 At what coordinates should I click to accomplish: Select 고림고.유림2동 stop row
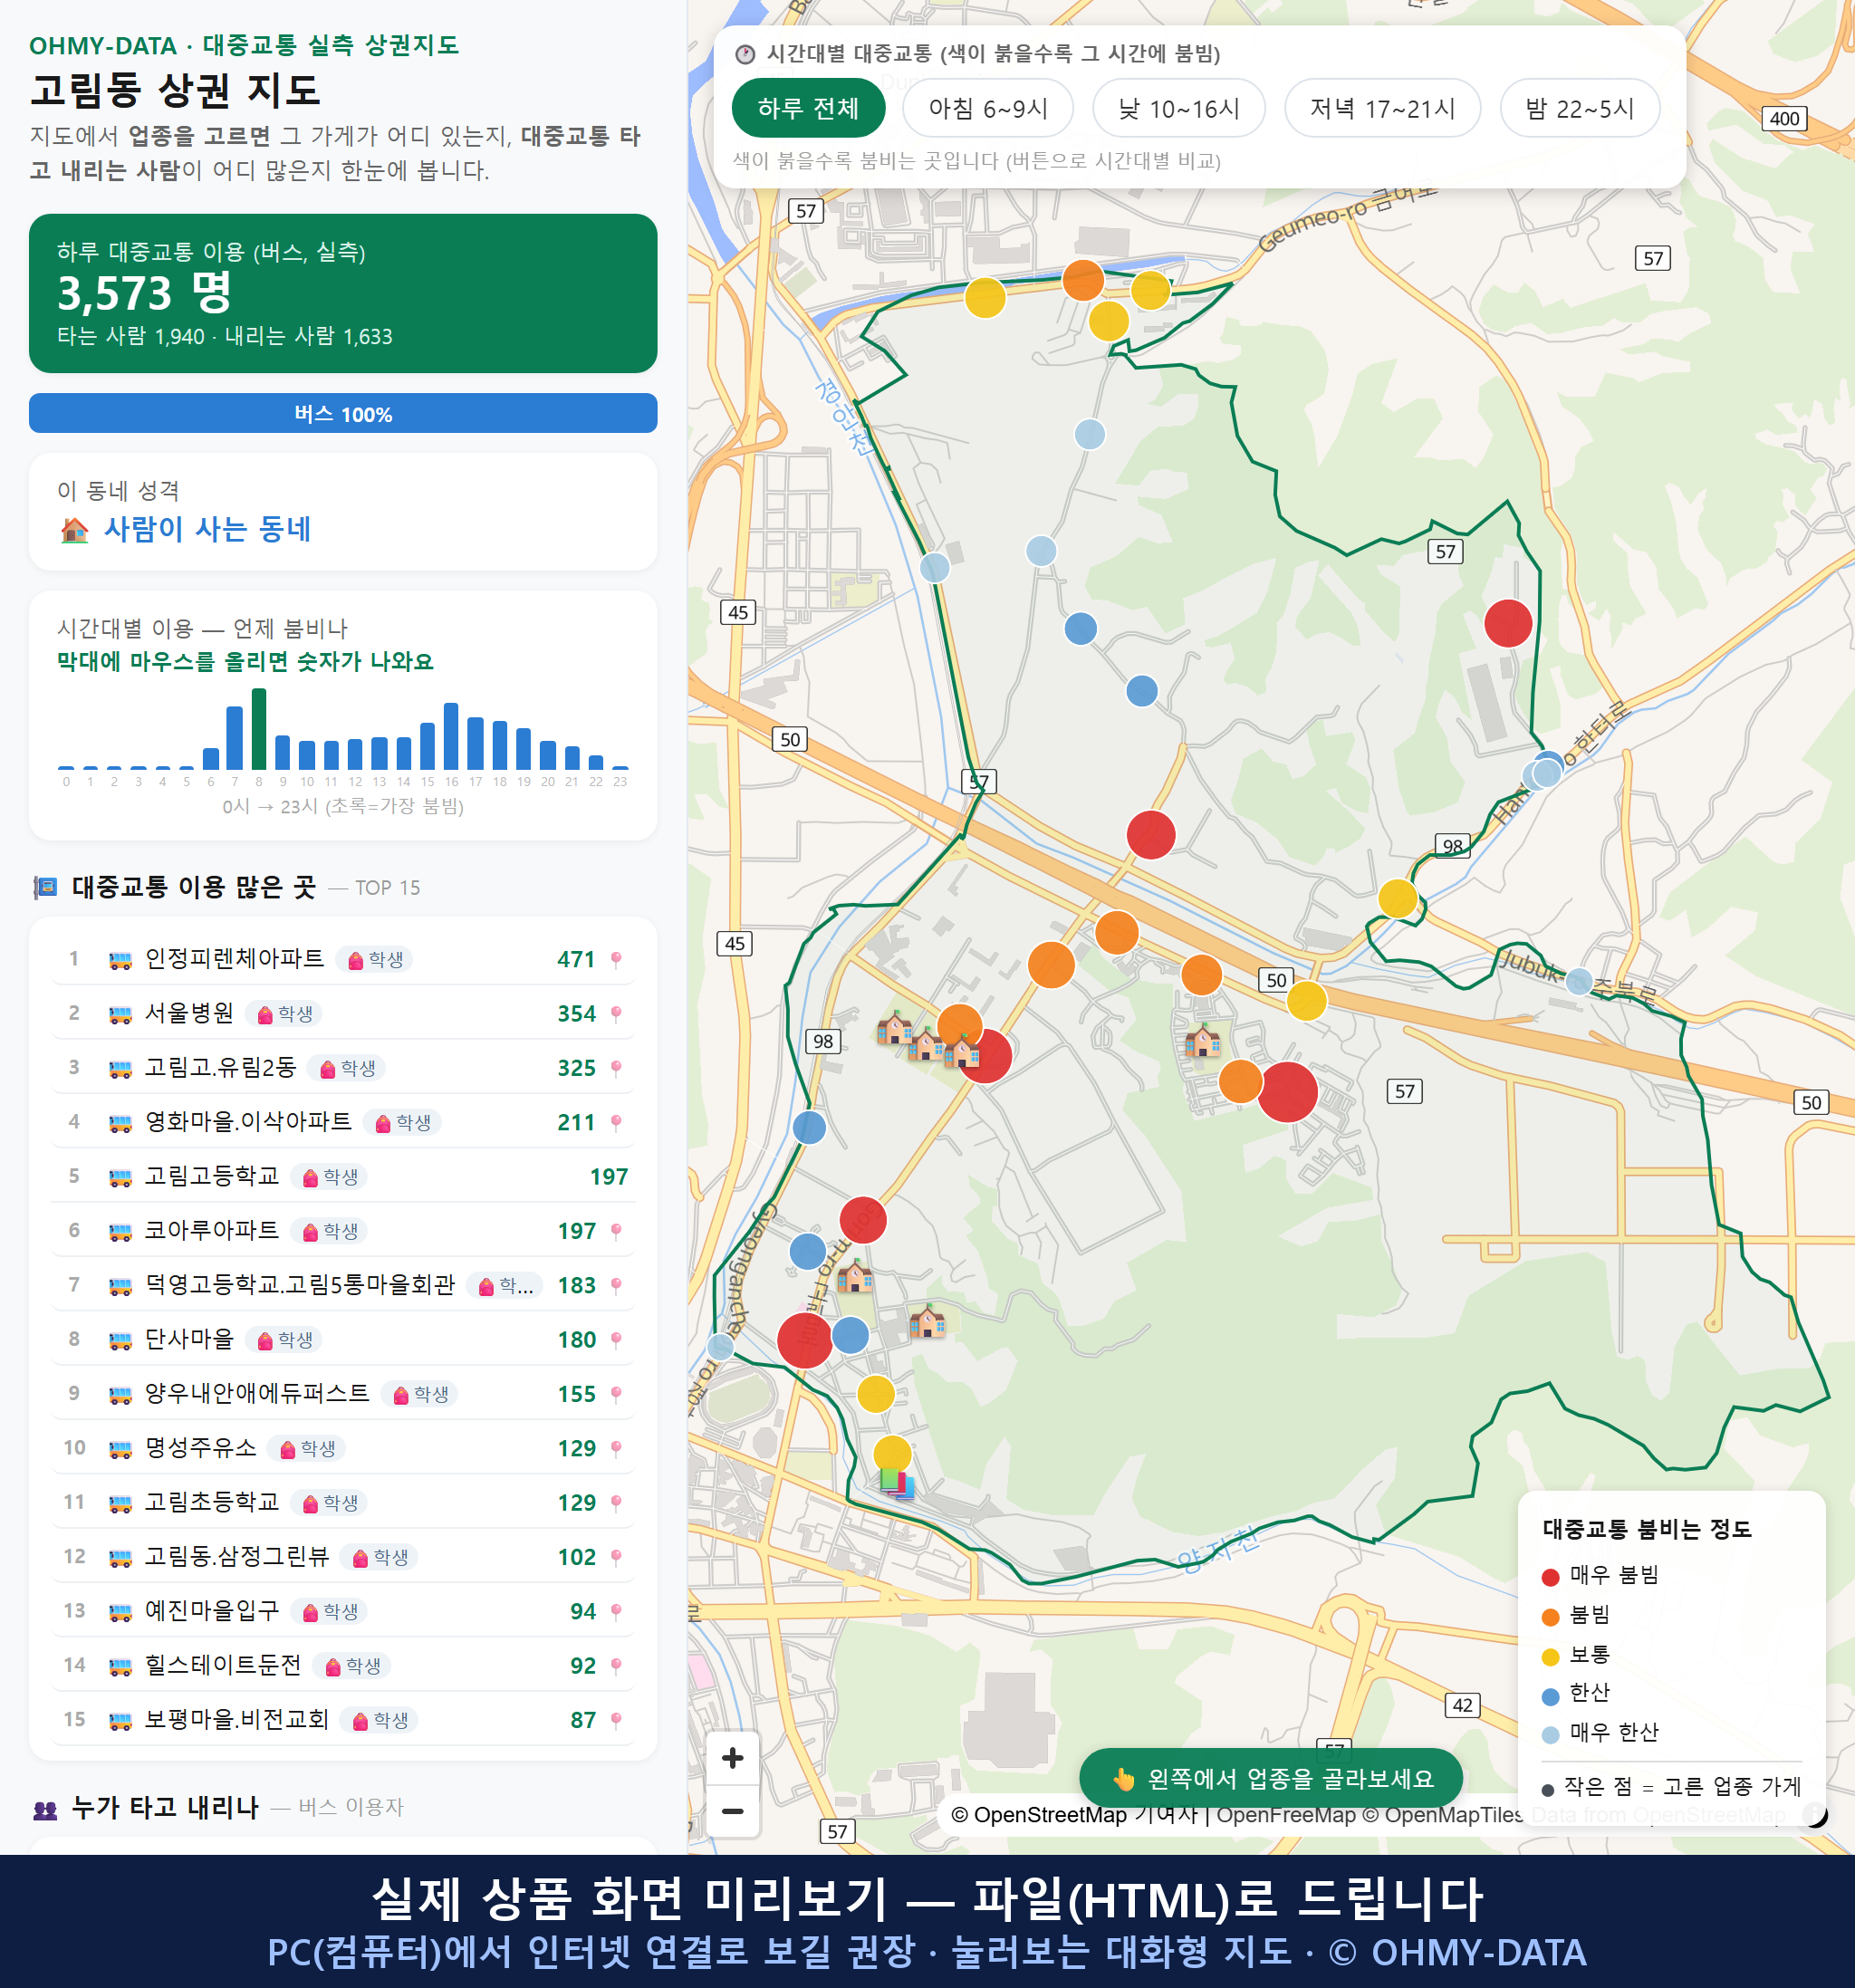pos(342,1068)
